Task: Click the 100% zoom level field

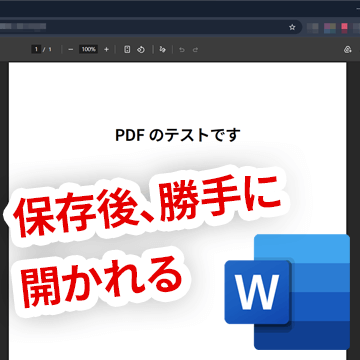Action: [x=88, y=50]
